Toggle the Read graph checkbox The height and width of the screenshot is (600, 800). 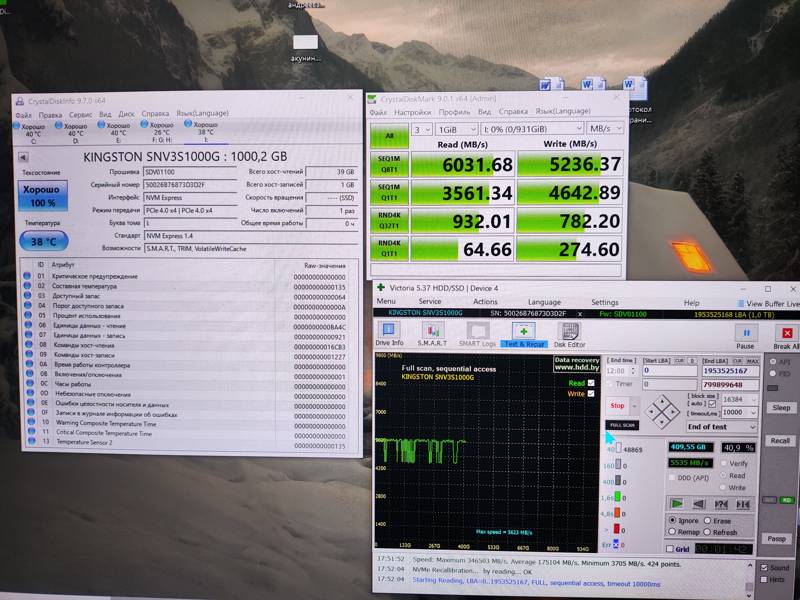click(x=591, y=383)
